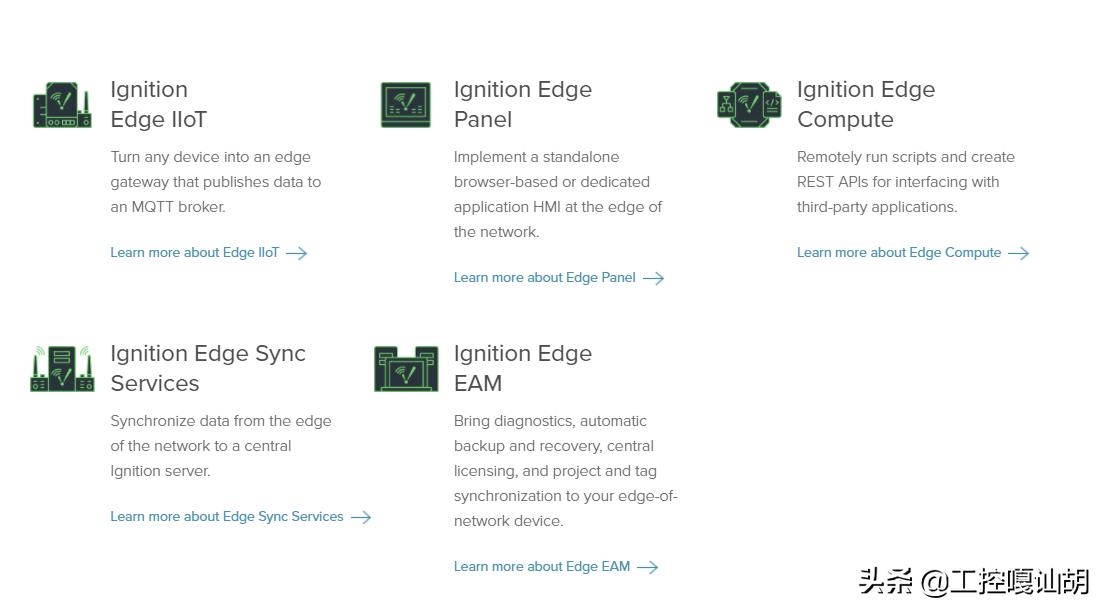Click the Ignition Edge Sync Services icon

(62, 369)
